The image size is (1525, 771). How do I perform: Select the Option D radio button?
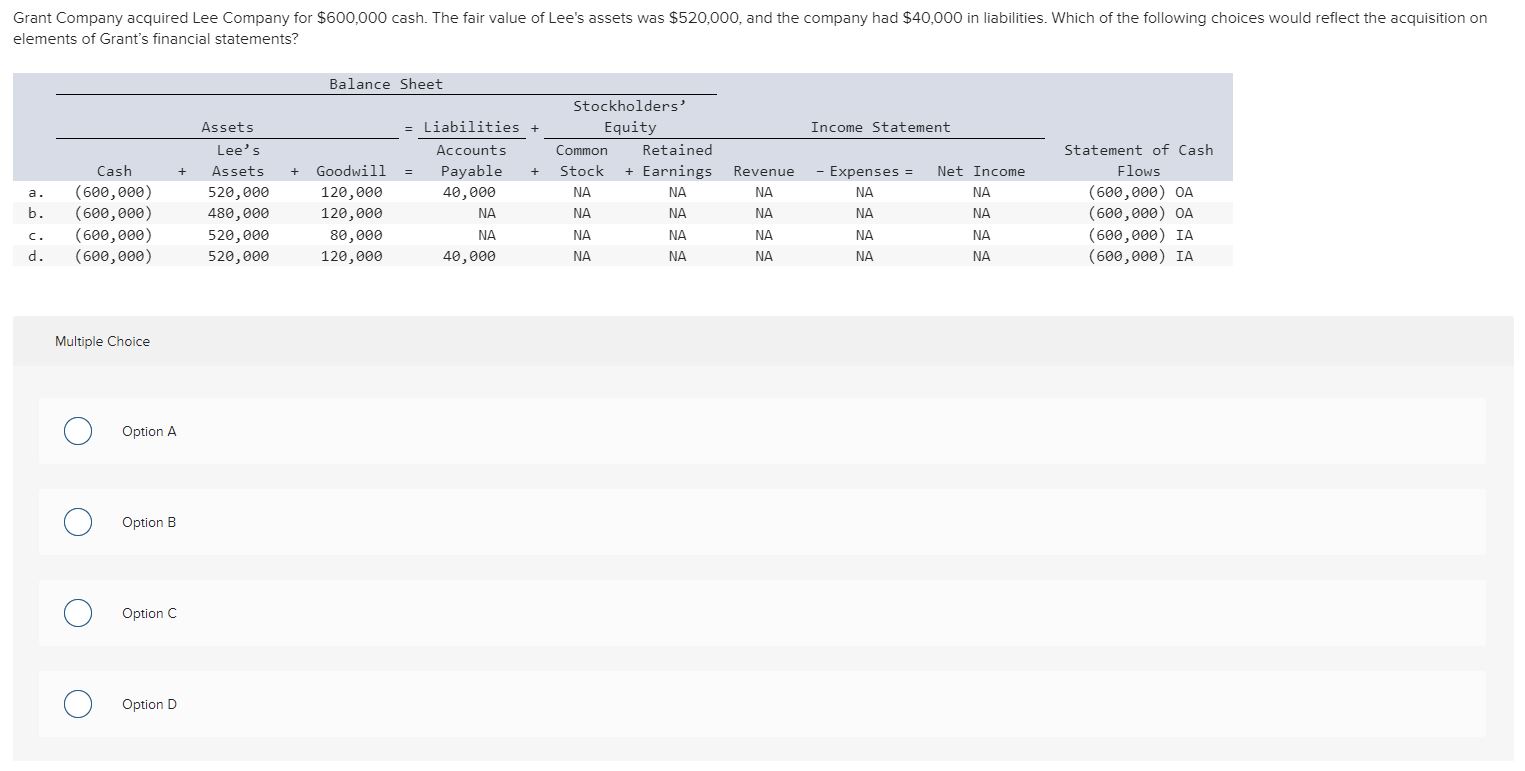77,703
